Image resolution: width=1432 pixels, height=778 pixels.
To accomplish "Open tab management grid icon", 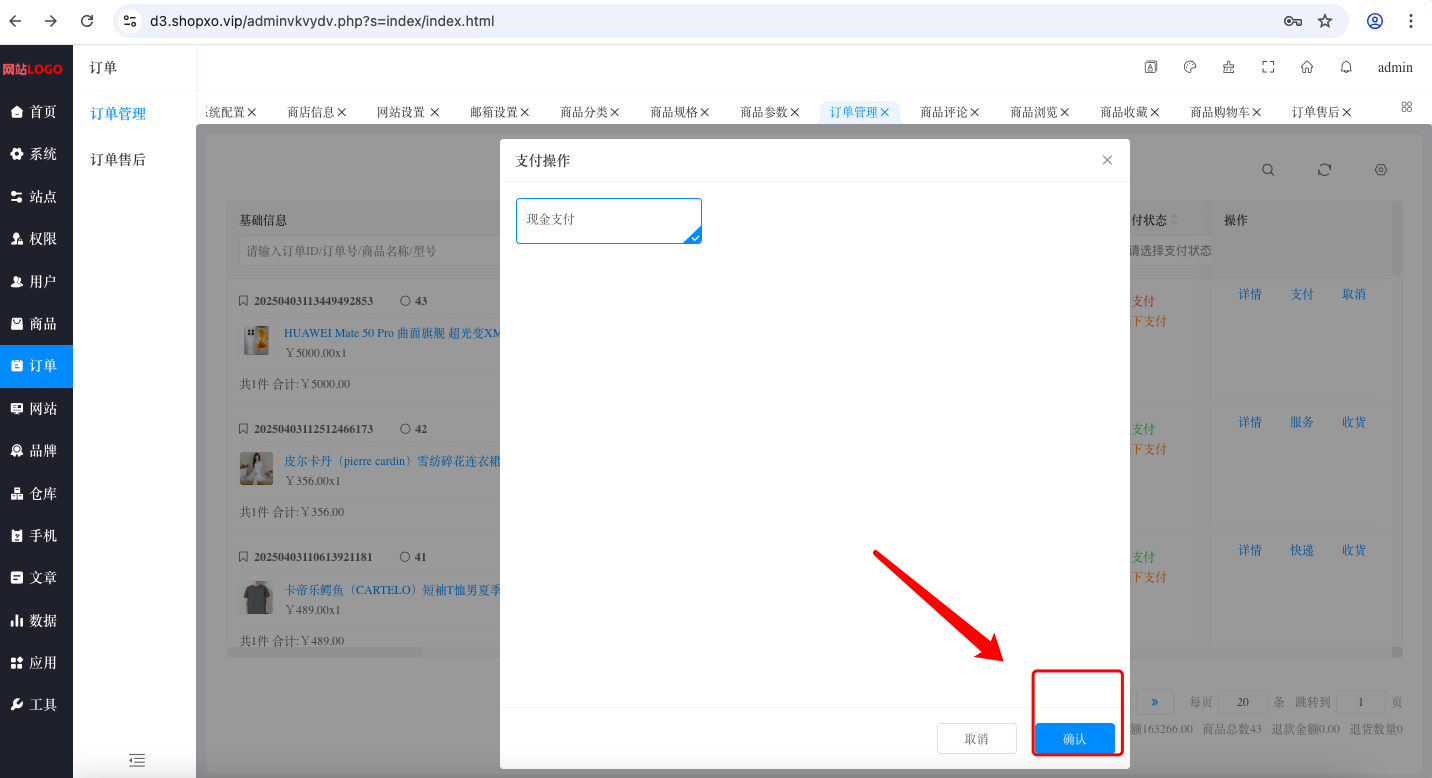I will (1407, 107).
